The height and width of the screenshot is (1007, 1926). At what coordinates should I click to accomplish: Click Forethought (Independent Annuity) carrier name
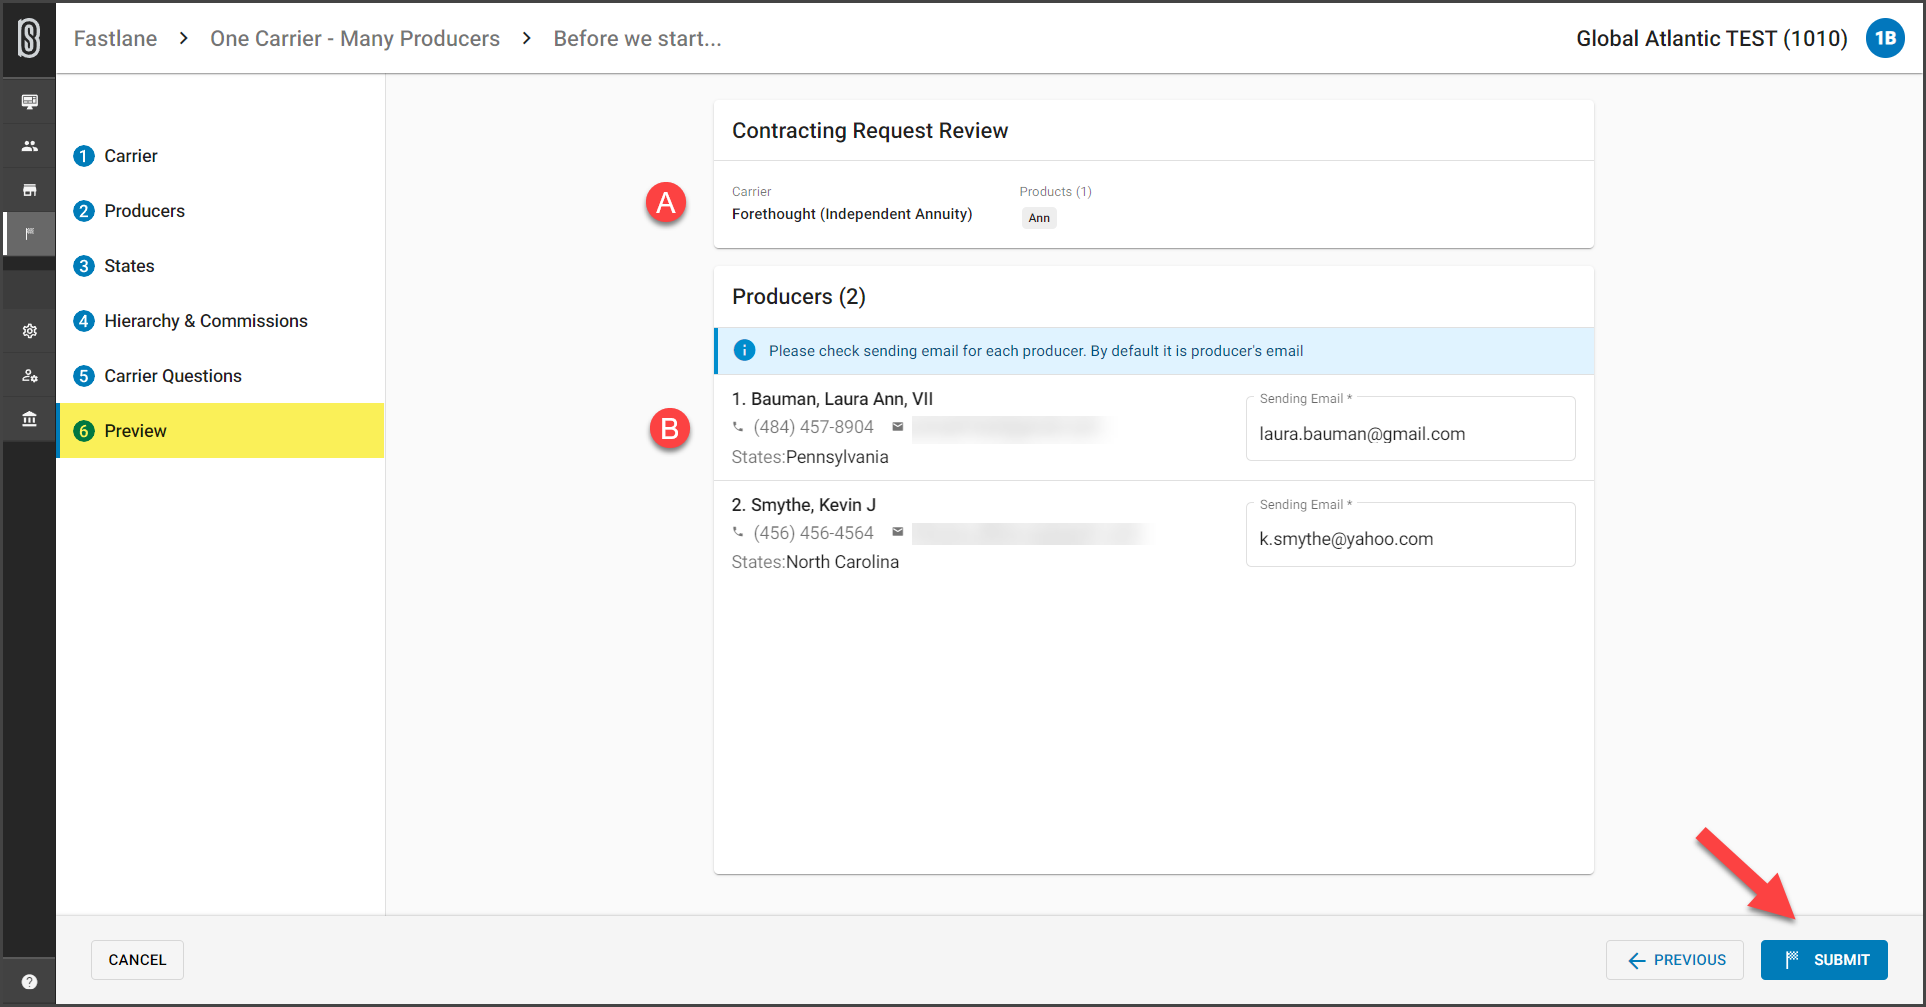[x=852, y=214]
